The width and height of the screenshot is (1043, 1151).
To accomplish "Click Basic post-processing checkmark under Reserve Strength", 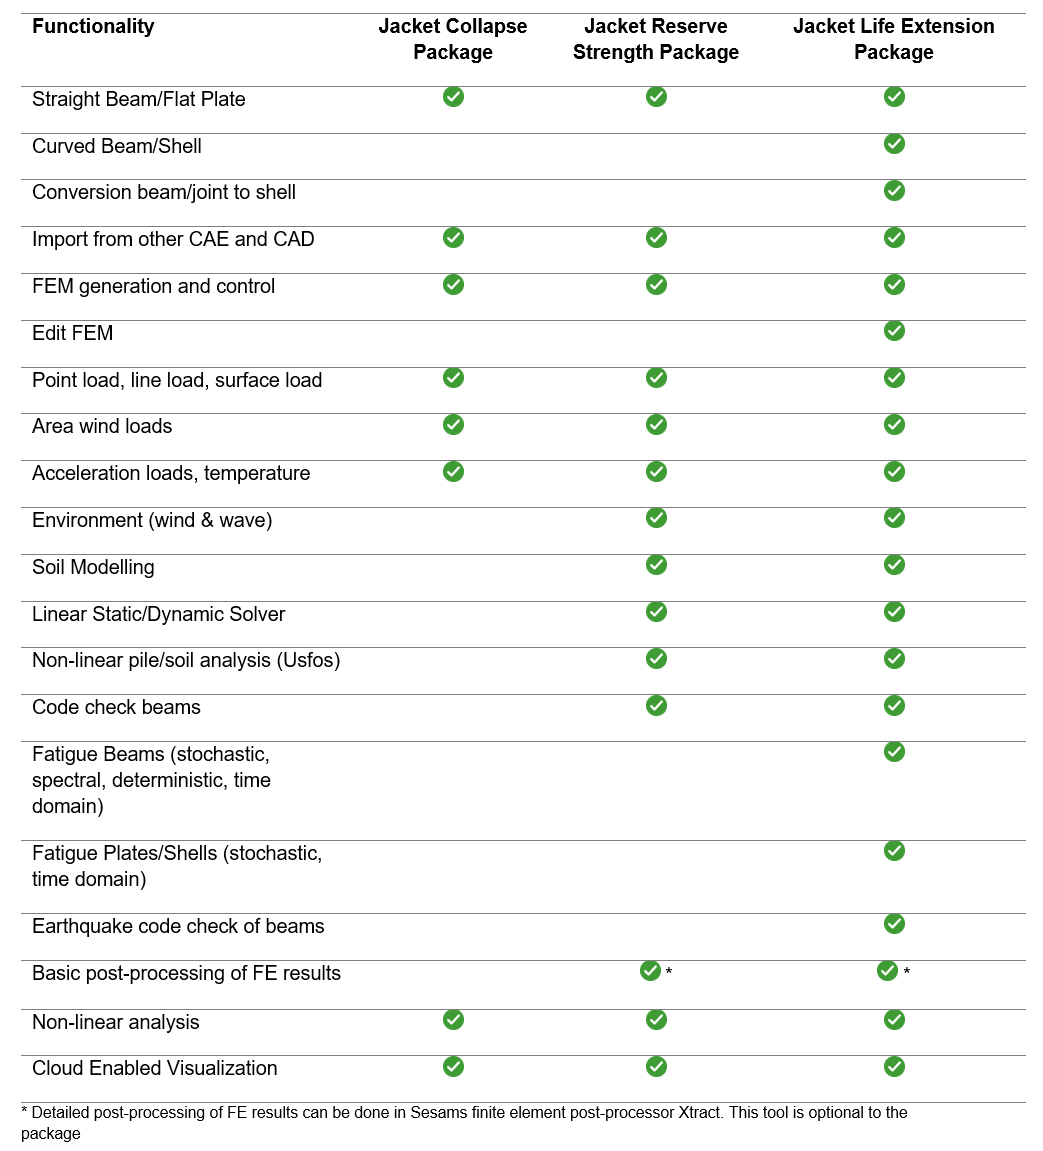I will pyautogui.click(x=650, y=971).
